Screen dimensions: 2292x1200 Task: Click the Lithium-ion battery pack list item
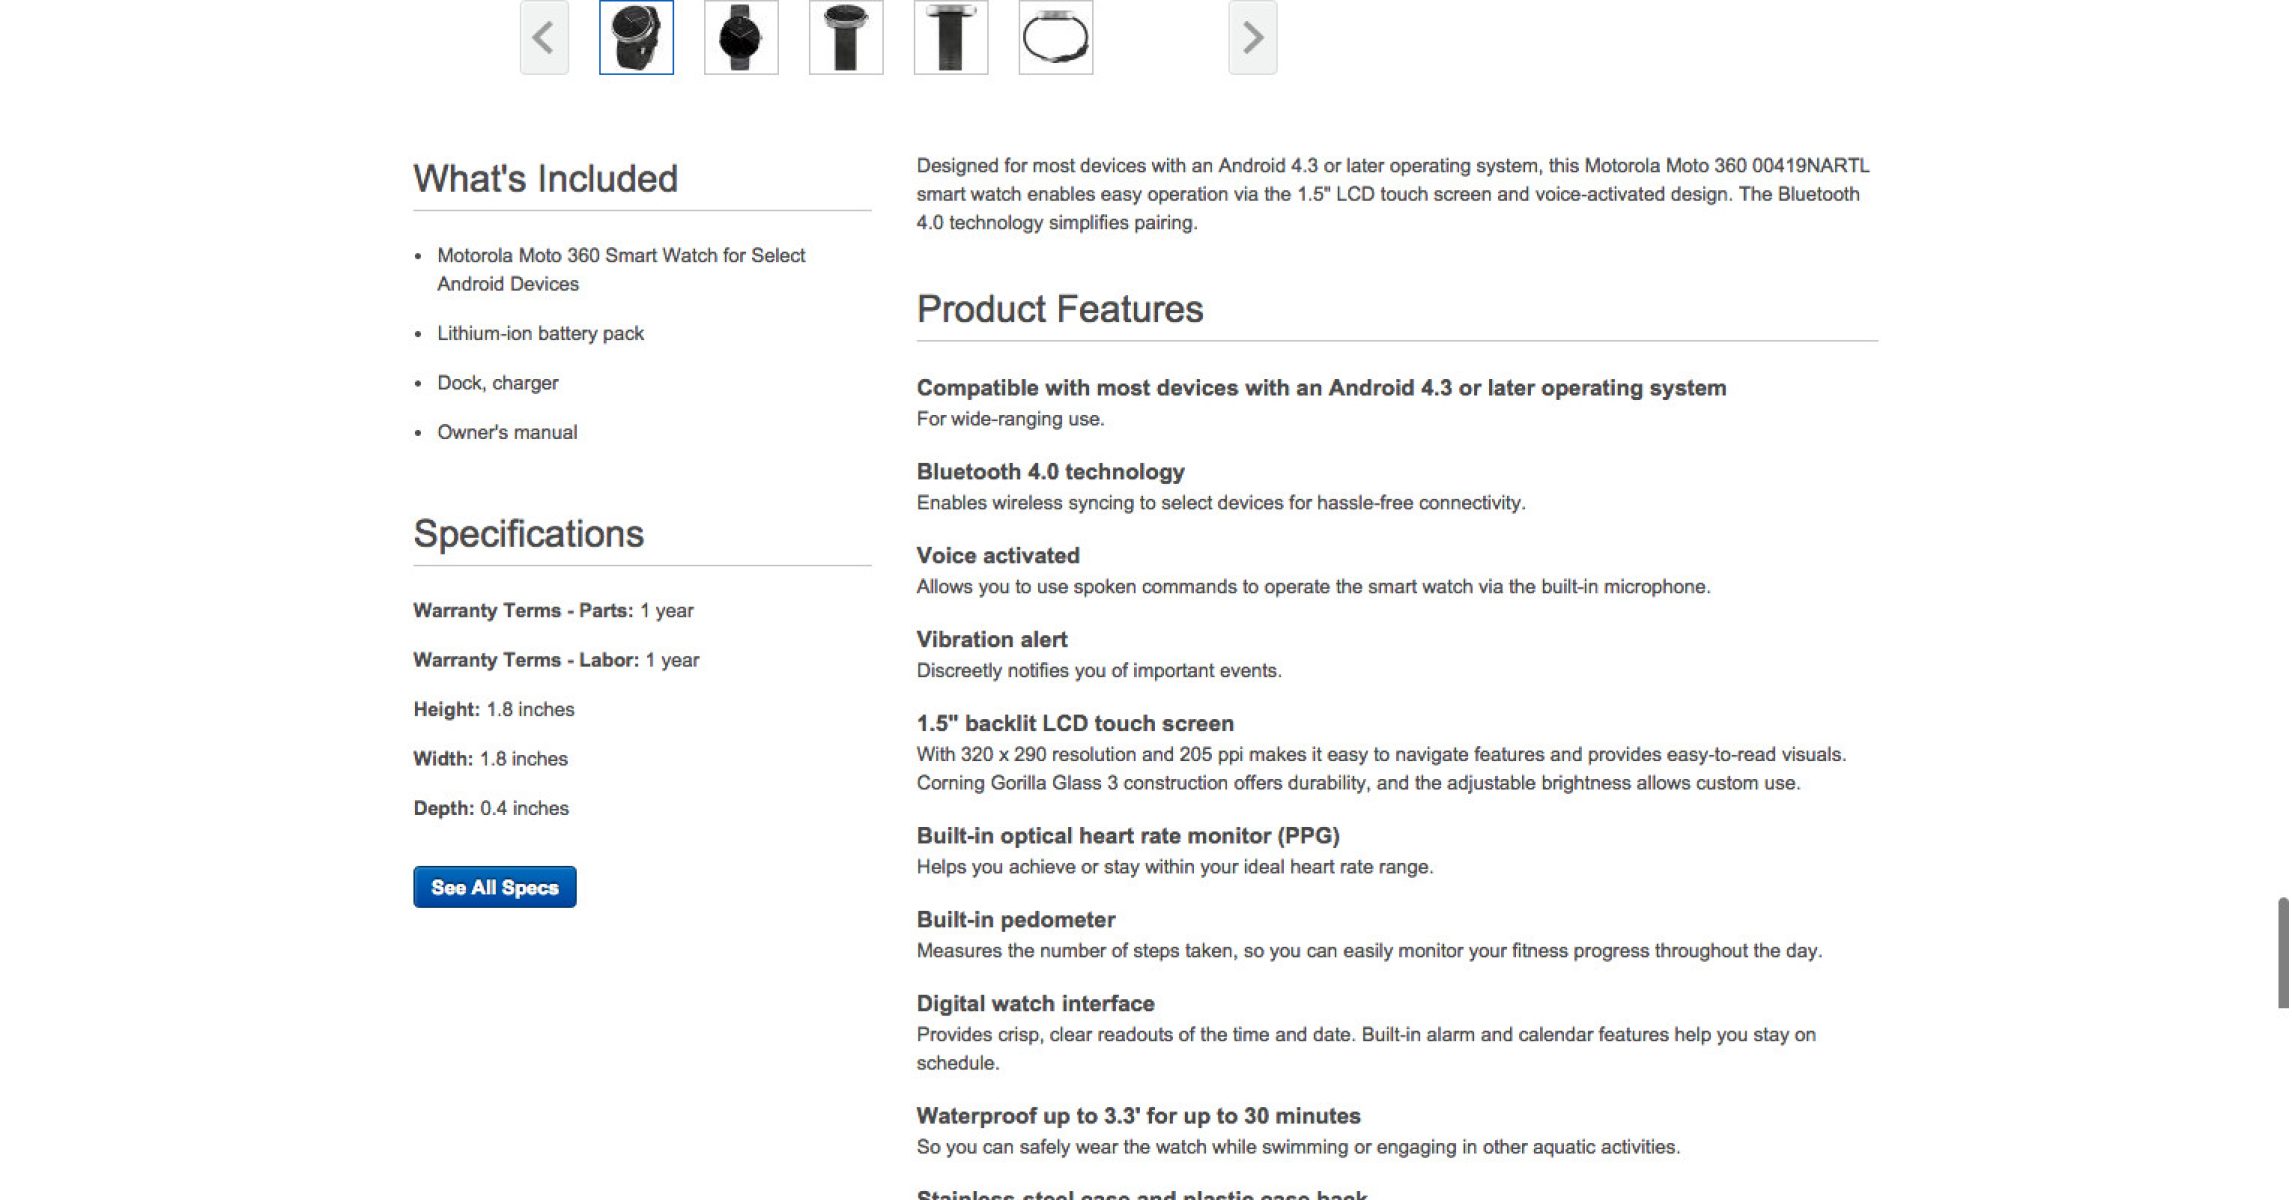coord(540,334)
